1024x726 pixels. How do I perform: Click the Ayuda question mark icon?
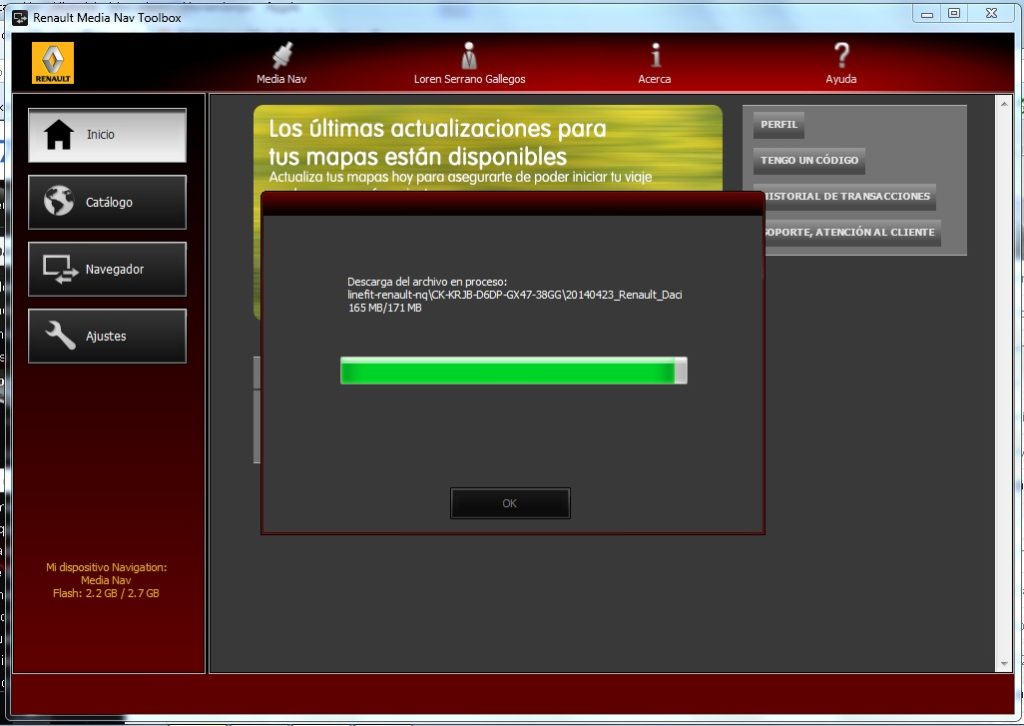(841, 56)
